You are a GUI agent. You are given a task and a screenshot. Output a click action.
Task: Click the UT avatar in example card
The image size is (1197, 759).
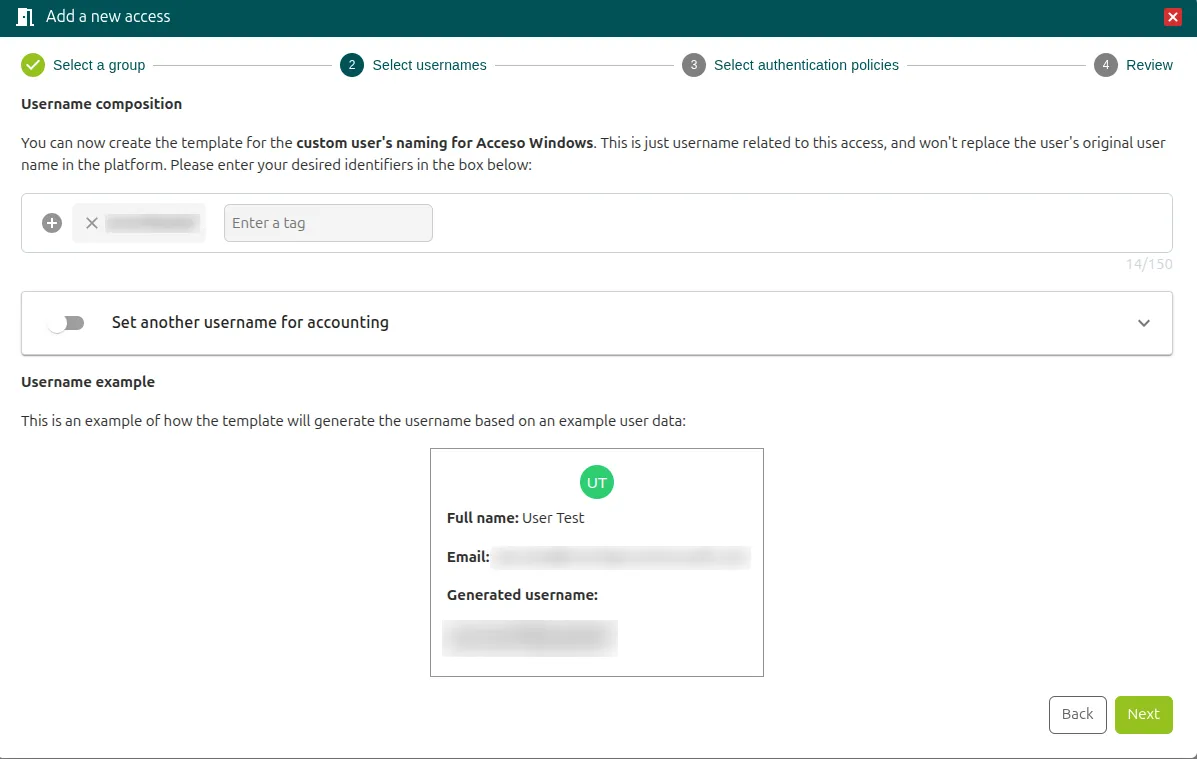tap(597, 483)
